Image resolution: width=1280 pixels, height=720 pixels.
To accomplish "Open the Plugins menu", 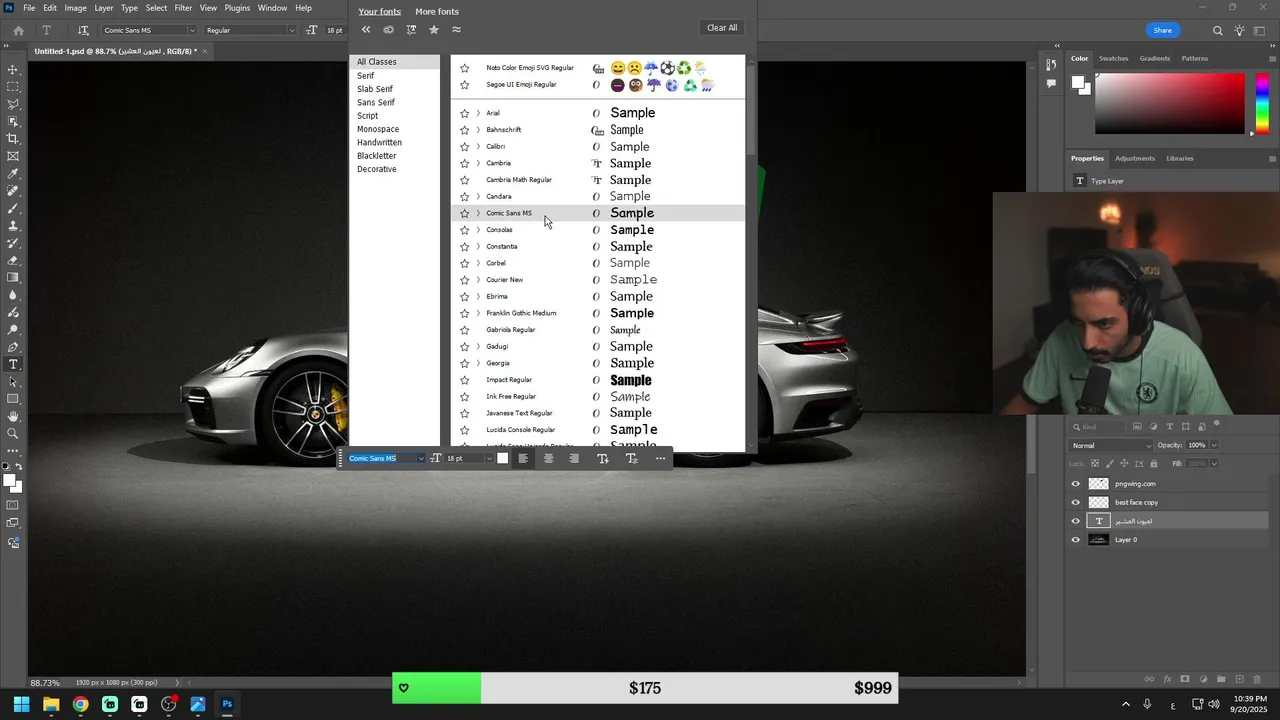I will pos(237,8).
